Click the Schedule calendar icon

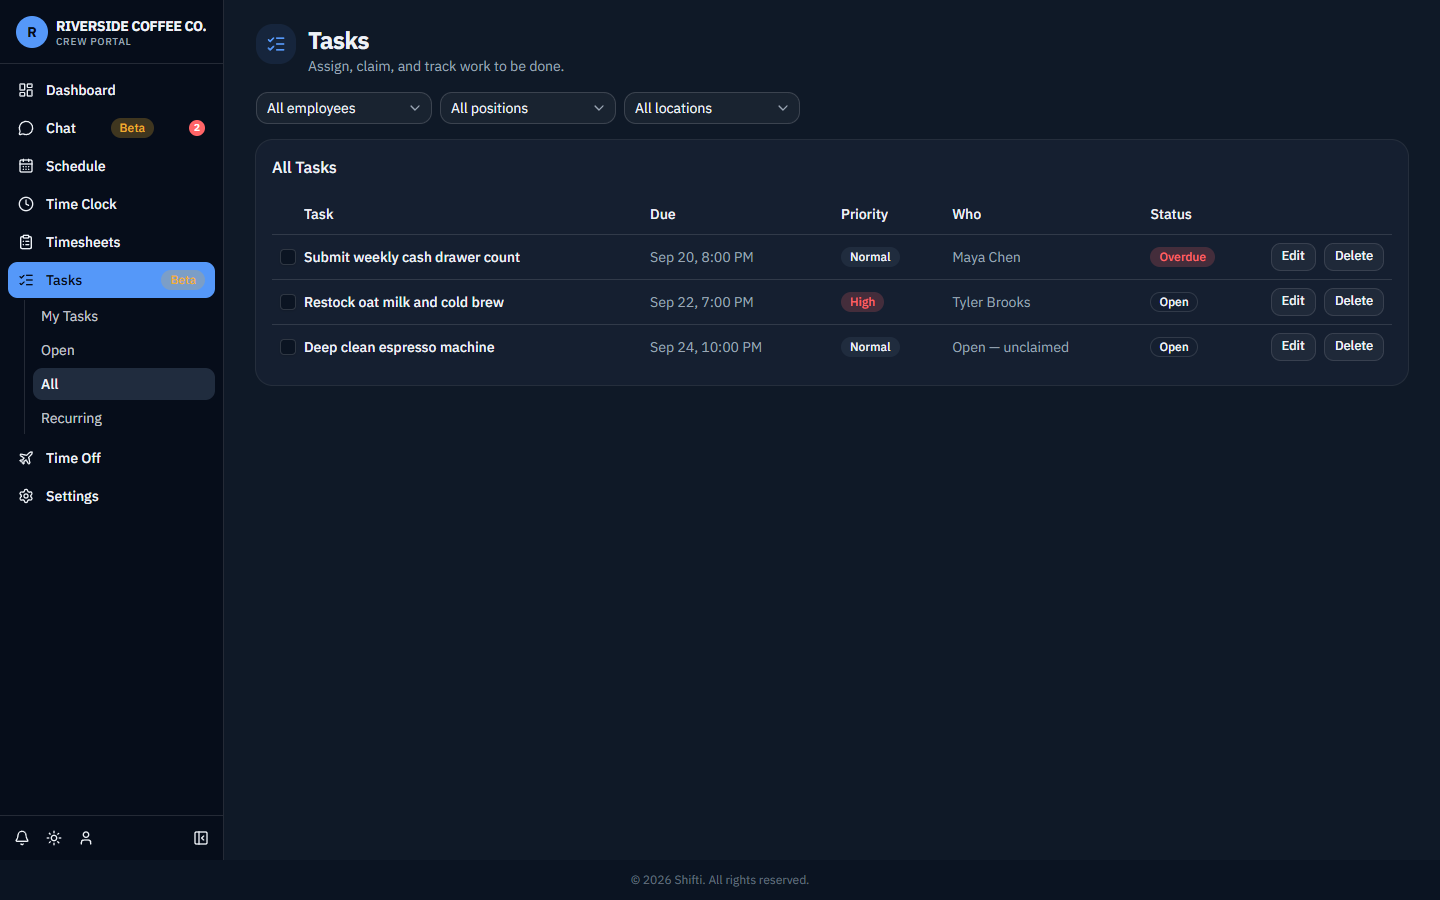pos(26,166)
